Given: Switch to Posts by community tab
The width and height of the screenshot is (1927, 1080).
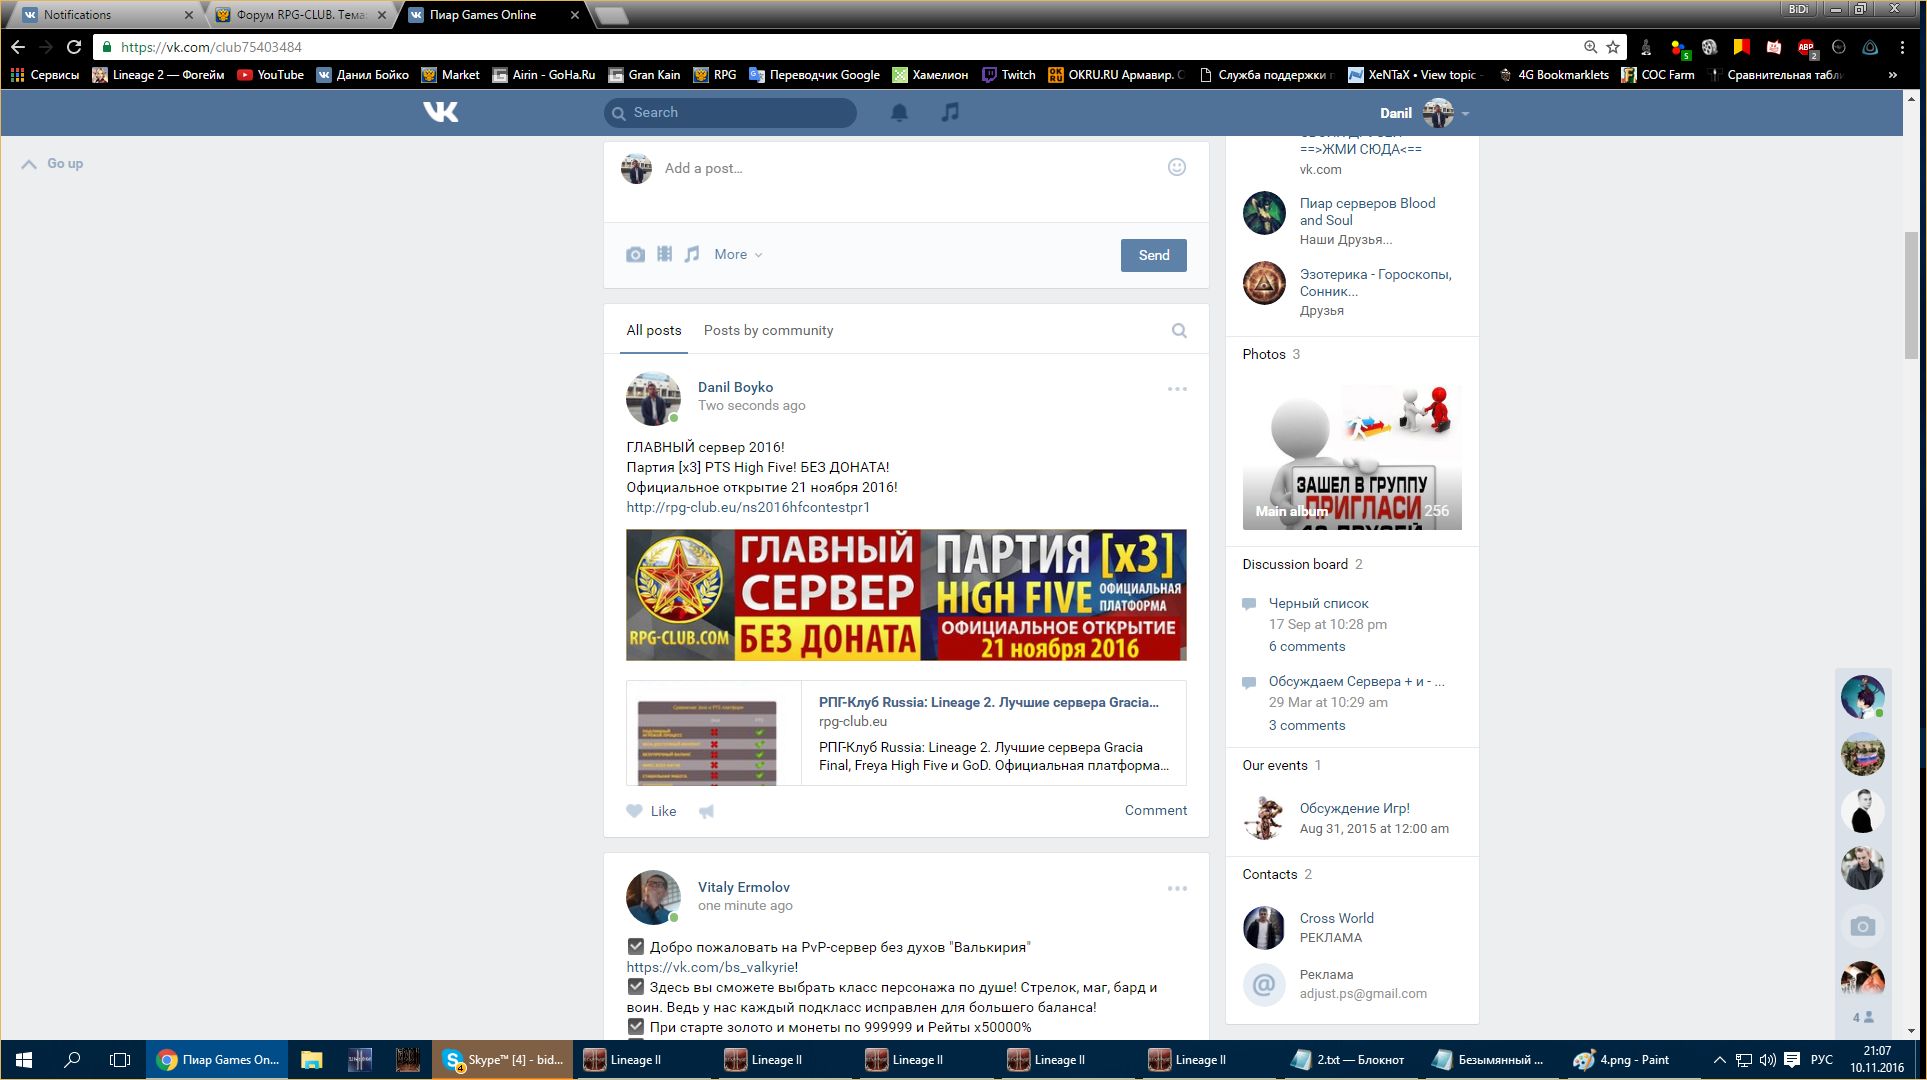Looking at the screenshot, I should [768, 330].
